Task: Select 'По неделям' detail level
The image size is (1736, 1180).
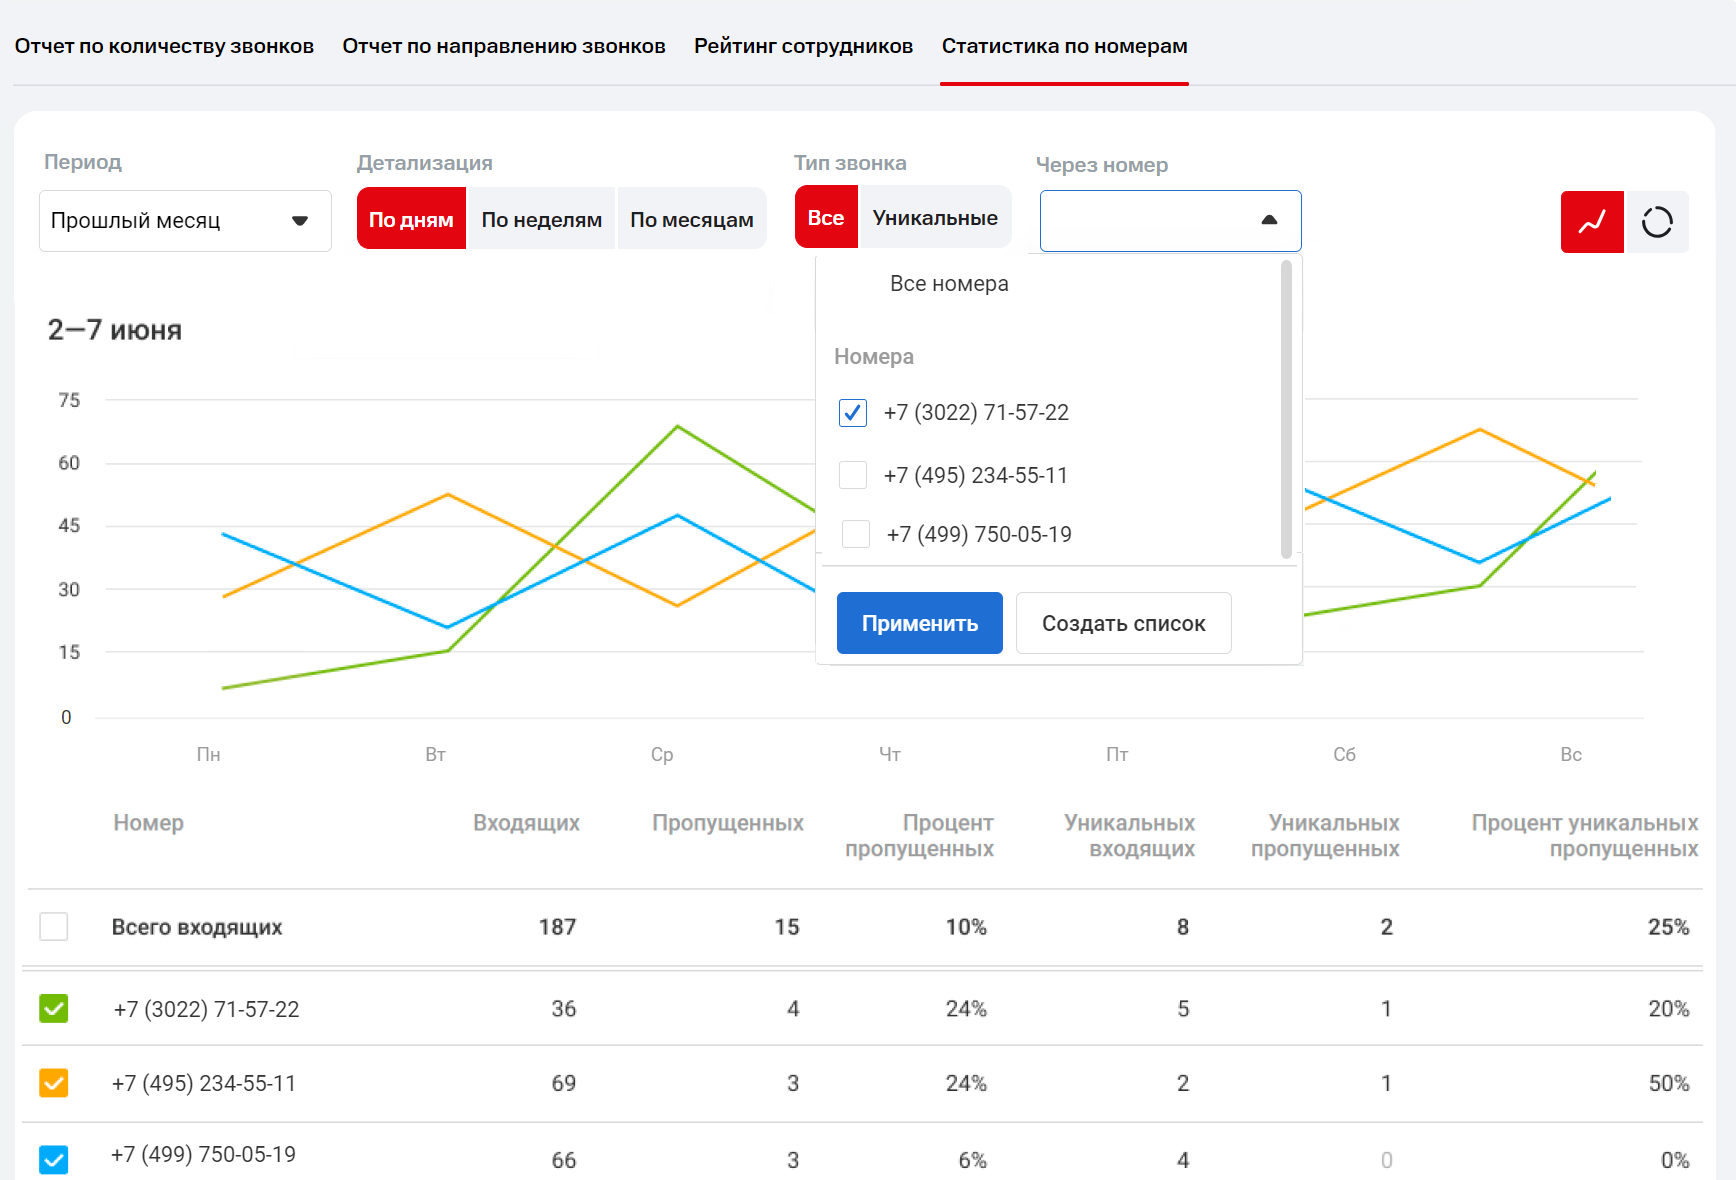Action: [x=541, y=219]
